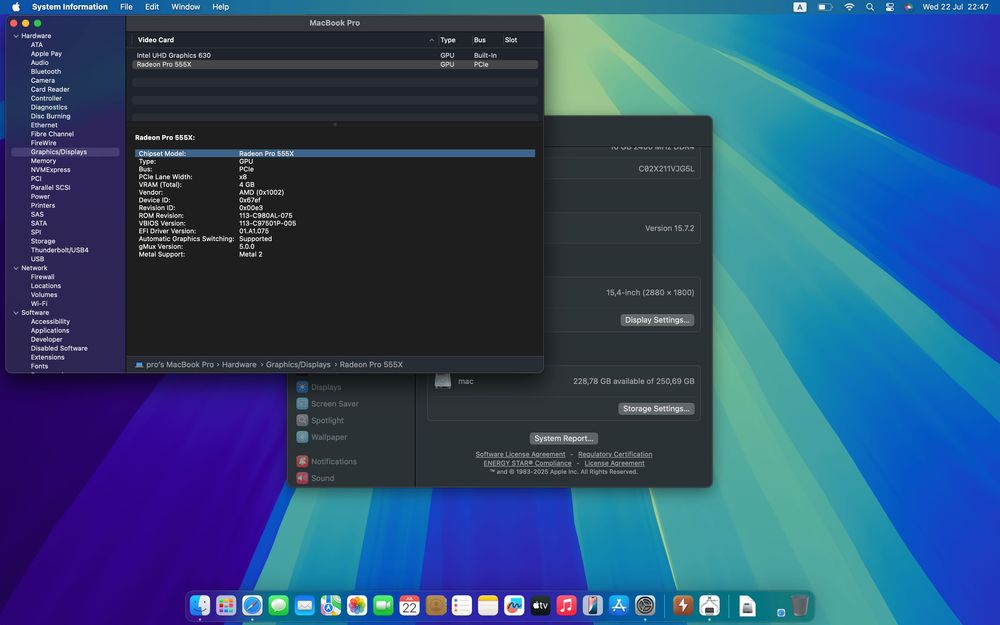Click the Siri icon in menu bar

click(x=909, y=7)
